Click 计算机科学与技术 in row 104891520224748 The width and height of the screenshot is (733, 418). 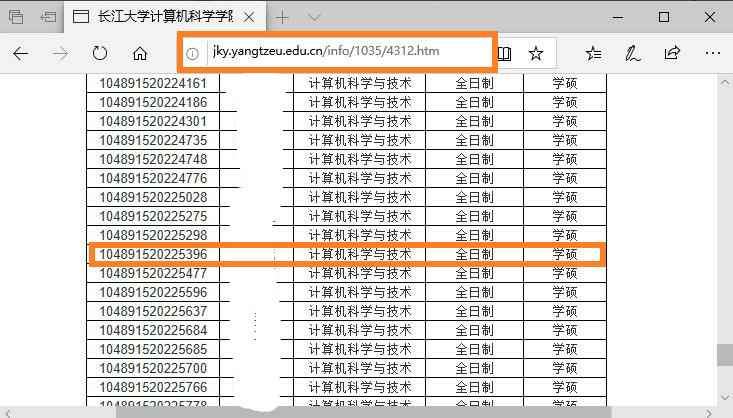tap(359, 159)
